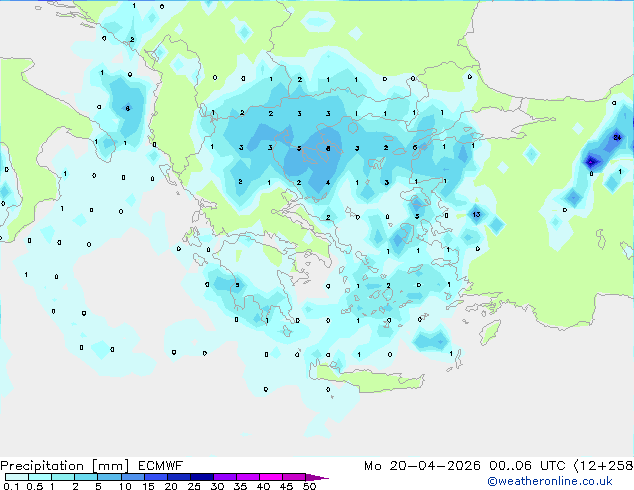Click the '13' precipitation value on the map
The height and width of the screenshot is (490, 634).
pyautogui.click(x=476, y=214)
